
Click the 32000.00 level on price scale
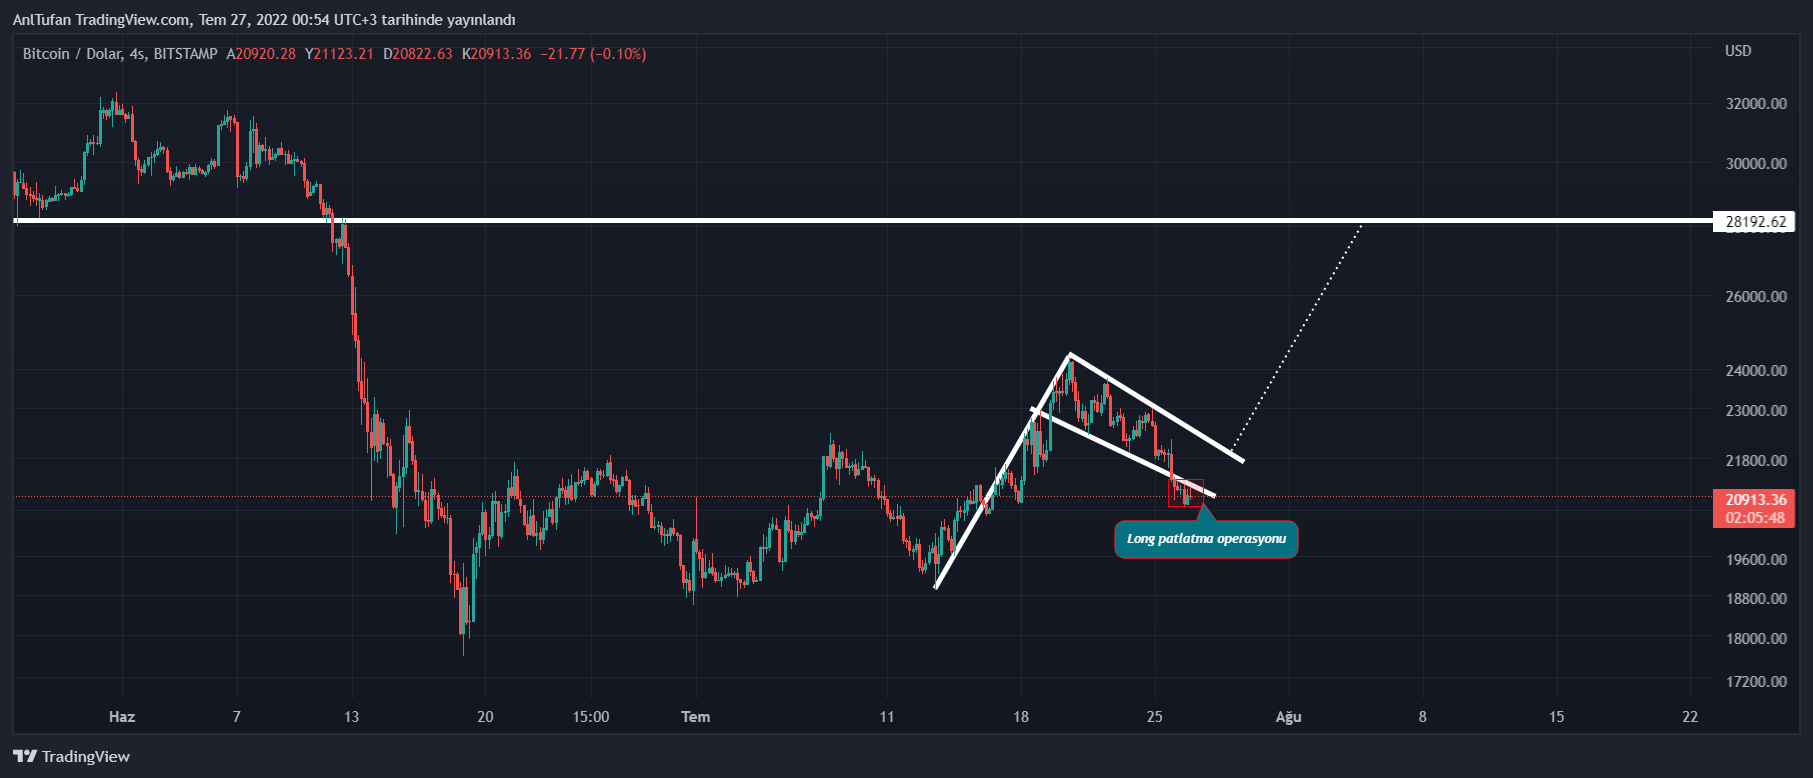1756,104
